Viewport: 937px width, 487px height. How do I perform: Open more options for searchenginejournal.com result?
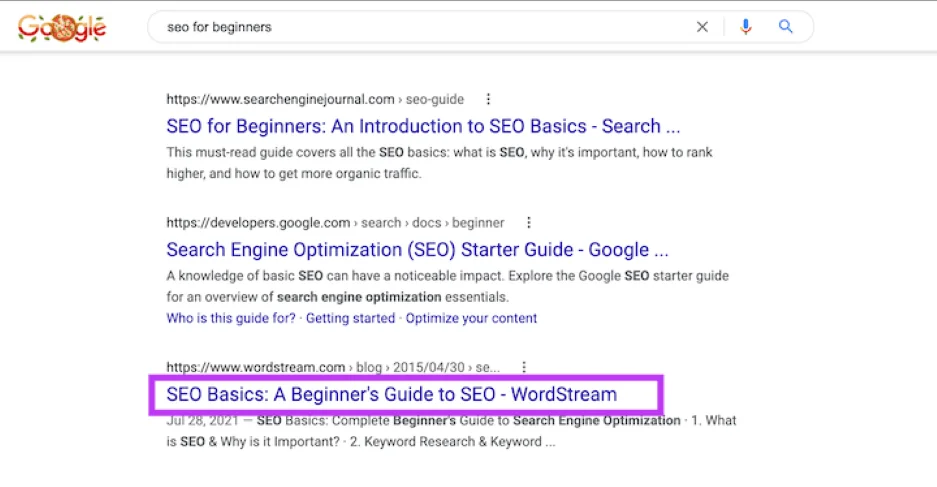(488, 99)
